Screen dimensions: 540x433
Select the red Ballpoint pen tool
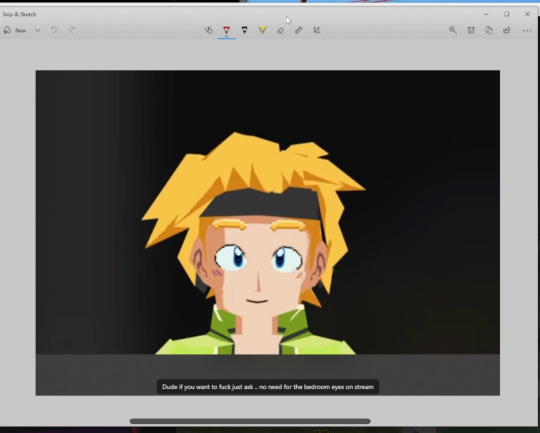pyautogui.click(x=226, y=30)
